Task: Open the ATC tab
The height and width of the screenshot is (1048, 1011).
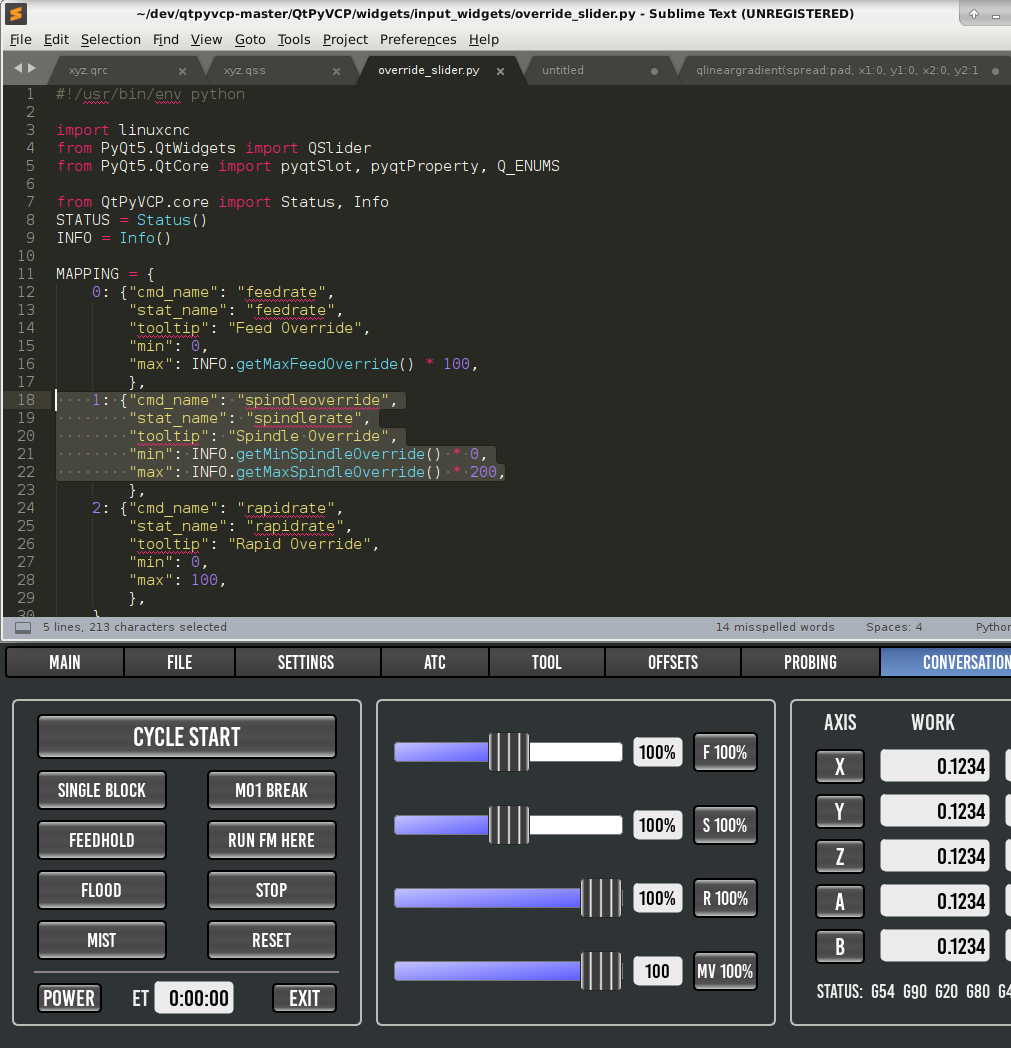Action: tap(435, 662)
